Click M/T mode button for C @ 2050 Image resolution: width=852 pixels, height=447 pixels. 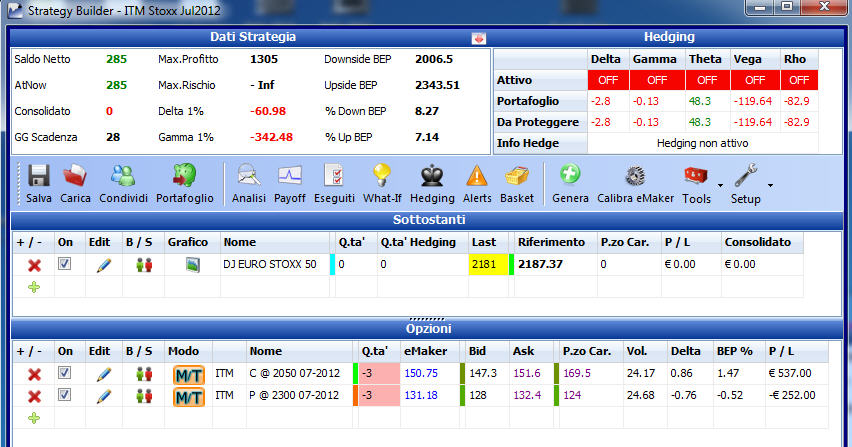coord(189,375)
